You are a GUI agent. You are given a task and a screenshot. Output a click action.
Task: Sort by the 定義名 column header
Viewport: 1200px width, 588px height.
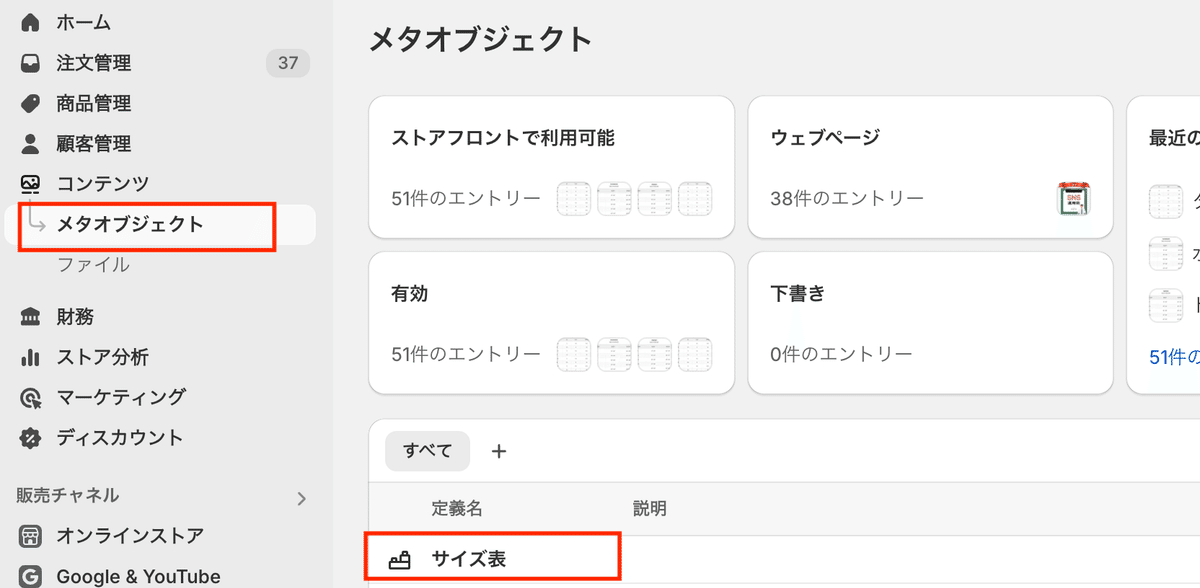457,509
